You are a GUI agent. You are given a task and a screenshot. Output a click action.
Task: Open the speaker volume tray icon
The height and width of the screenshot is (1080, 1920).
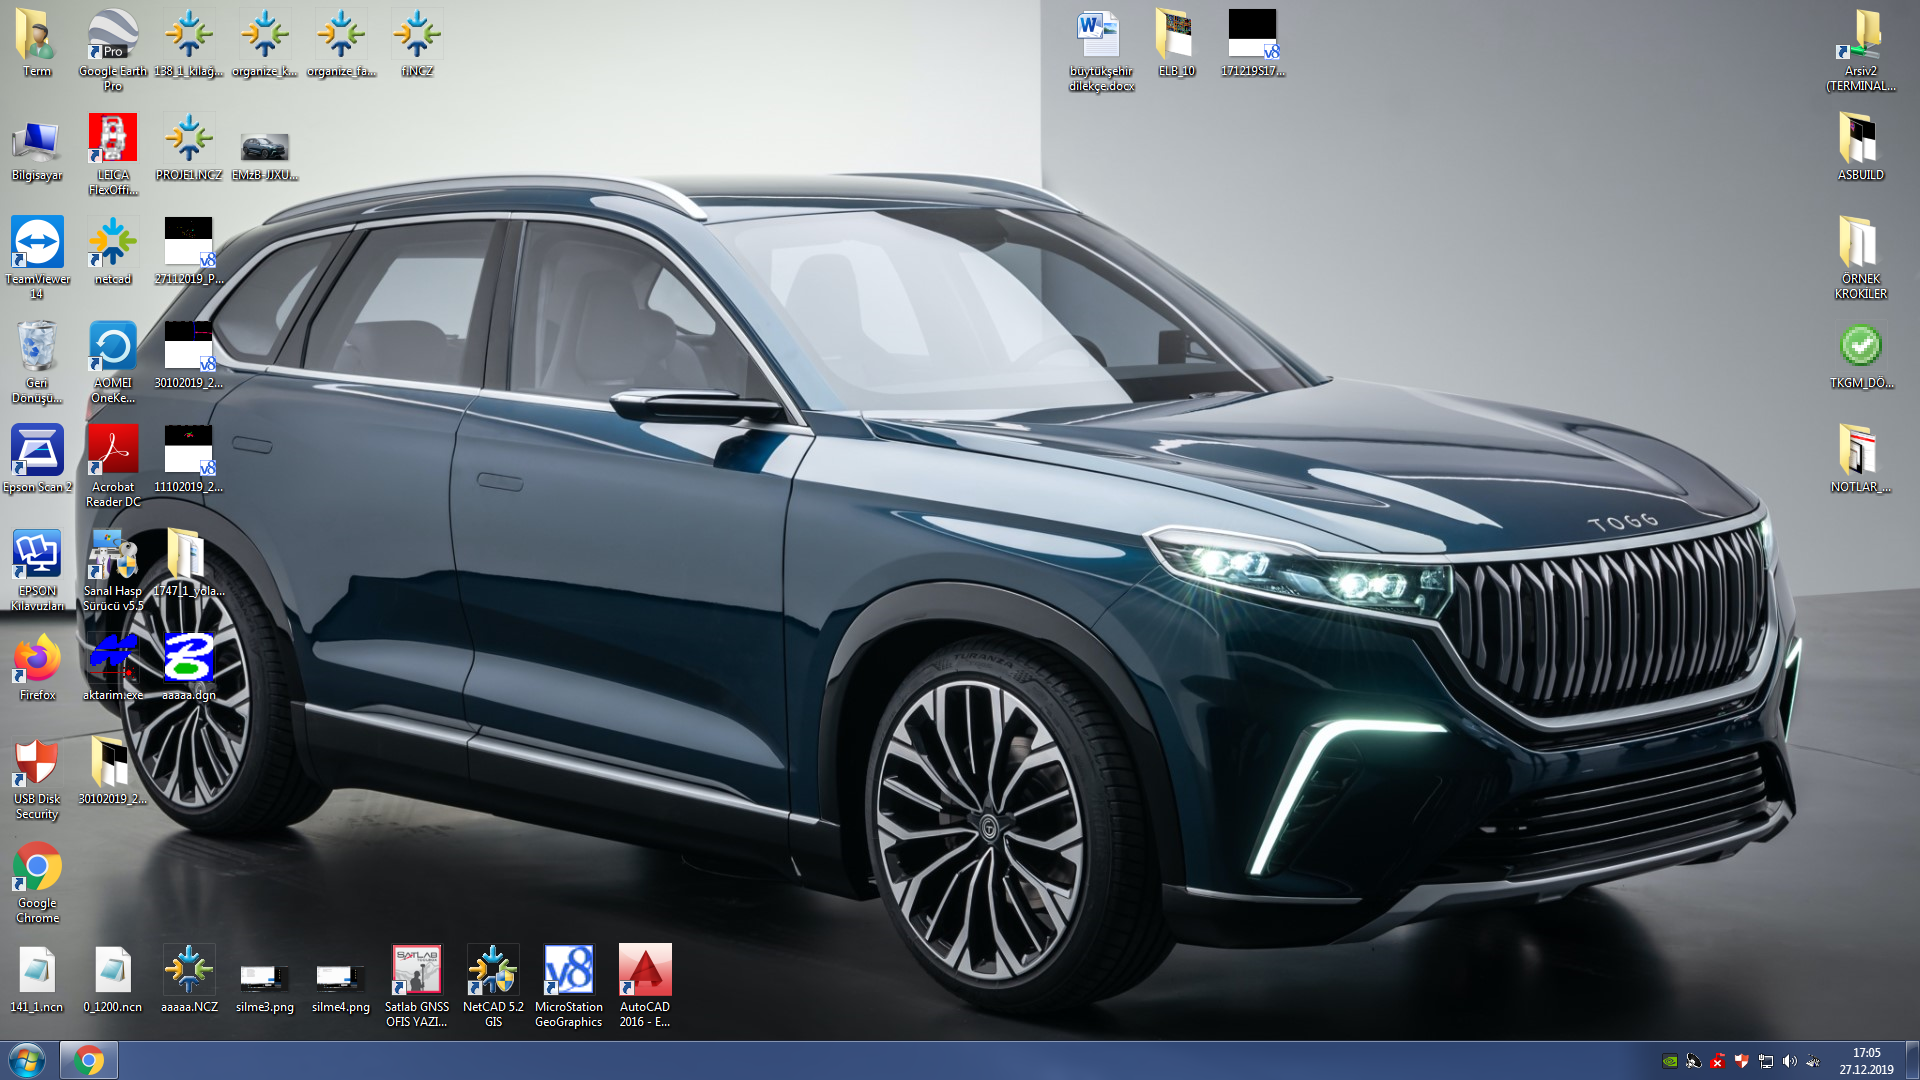tap(1790, 1061)
